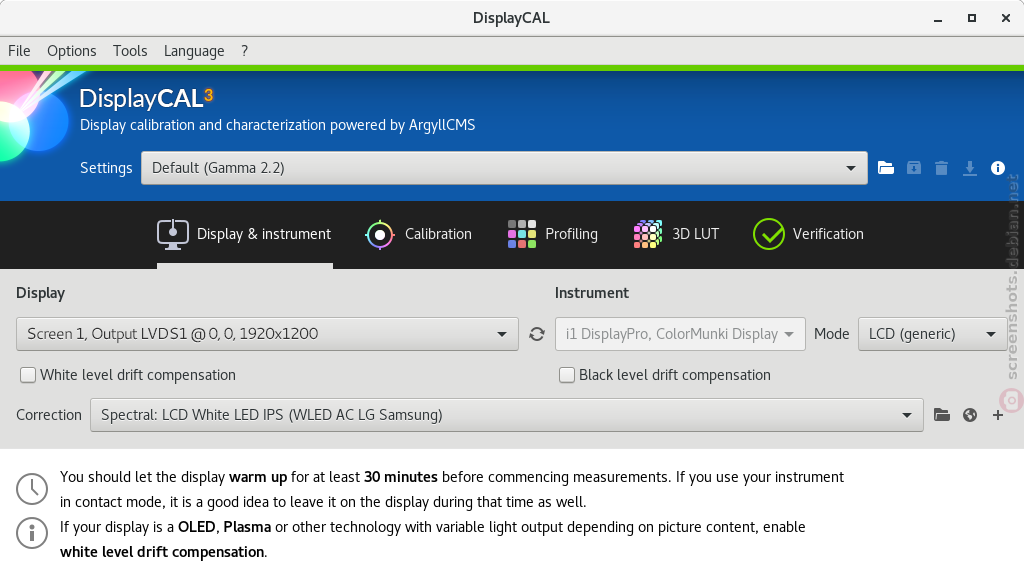Image resolution: width=1024 pixels, height=576 pixels.
Task: Switch to the 3D LUT tab
Action: [676, 234]
